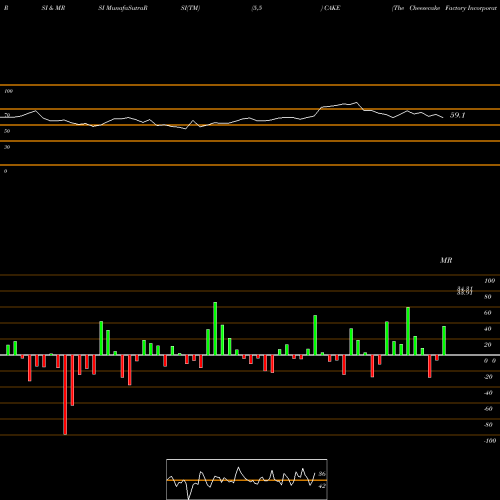Click the last green MR bar at right end

click(x=444, y=340)
